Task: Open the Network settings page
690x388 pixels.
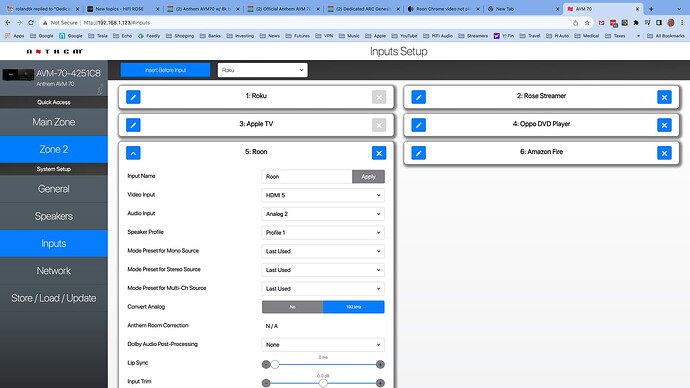Action: click(x=54, y=271)
